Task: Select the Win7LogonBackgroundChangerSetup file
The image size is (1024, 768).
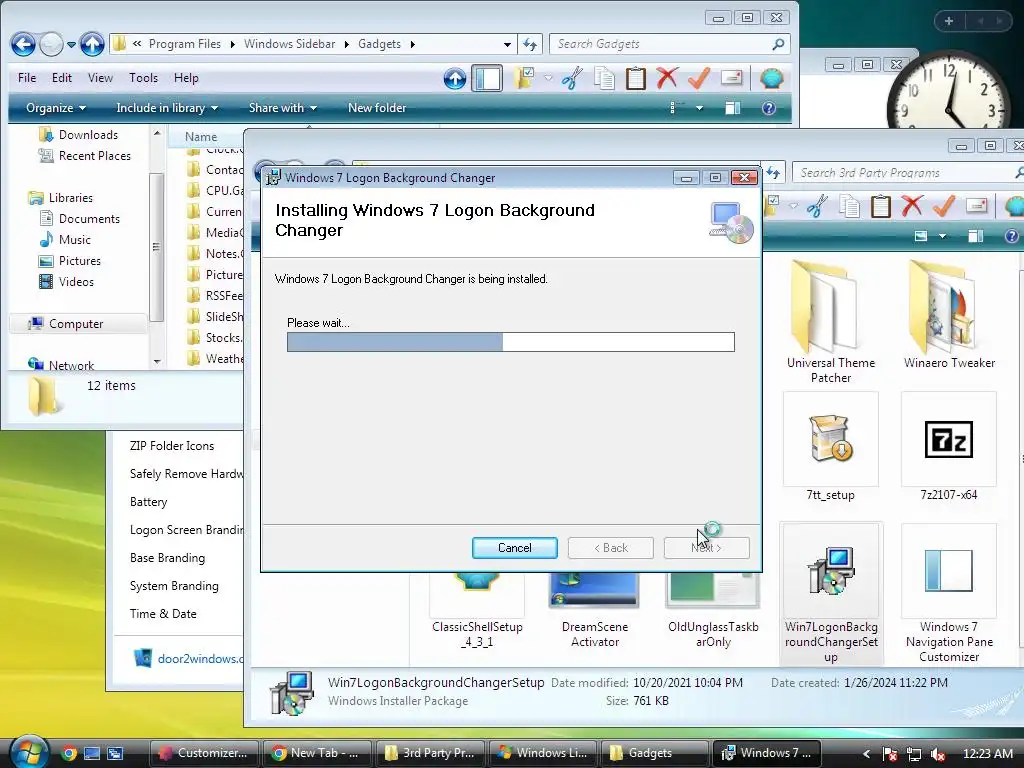Action: point(831,593)
